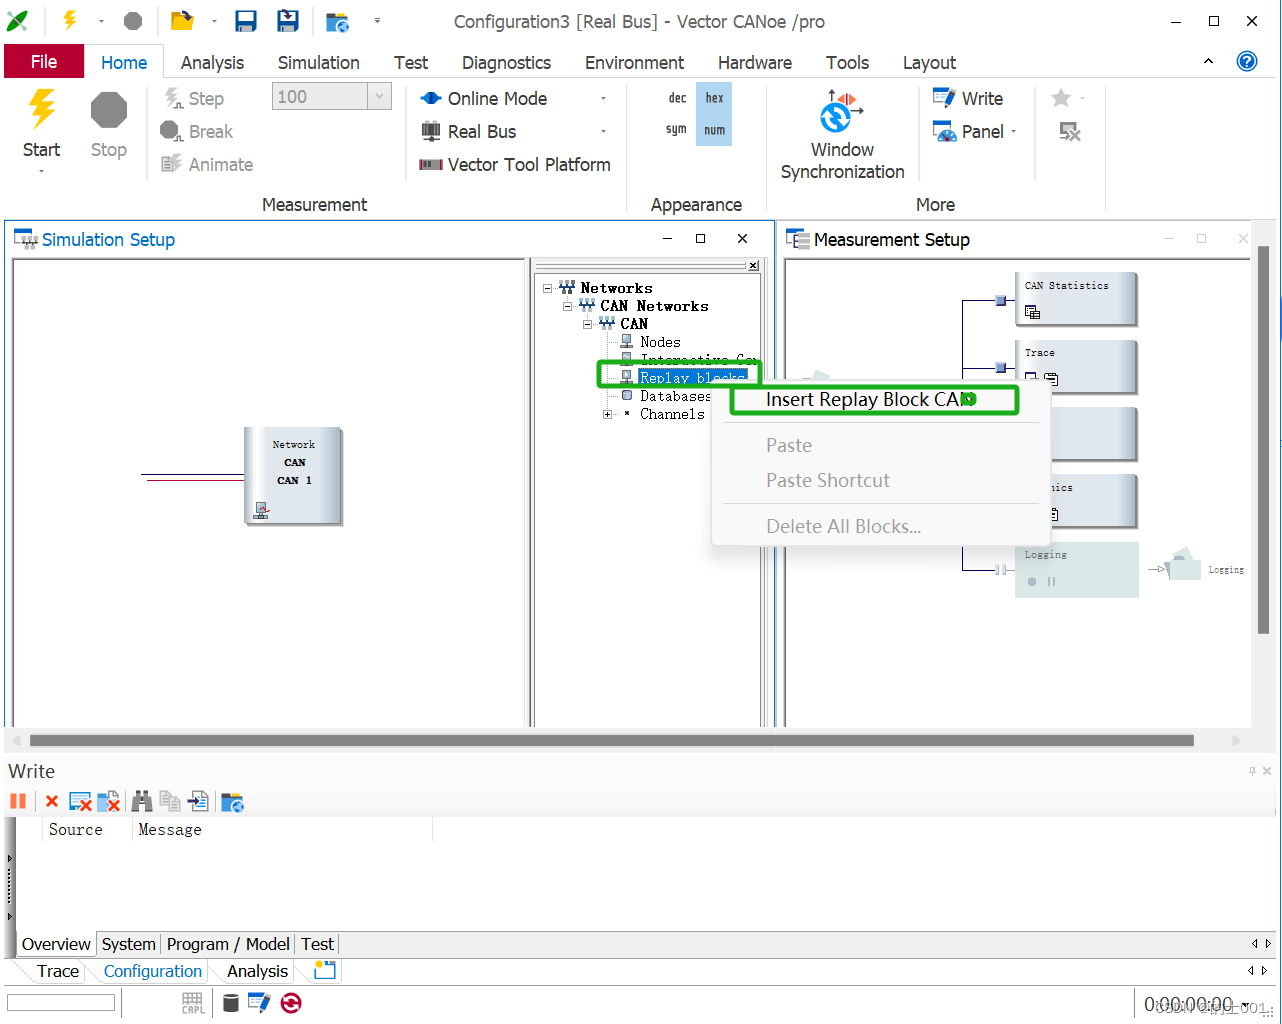
Task: Click the Start lightning bolt in the ribbon
Action: coord(42,109)
